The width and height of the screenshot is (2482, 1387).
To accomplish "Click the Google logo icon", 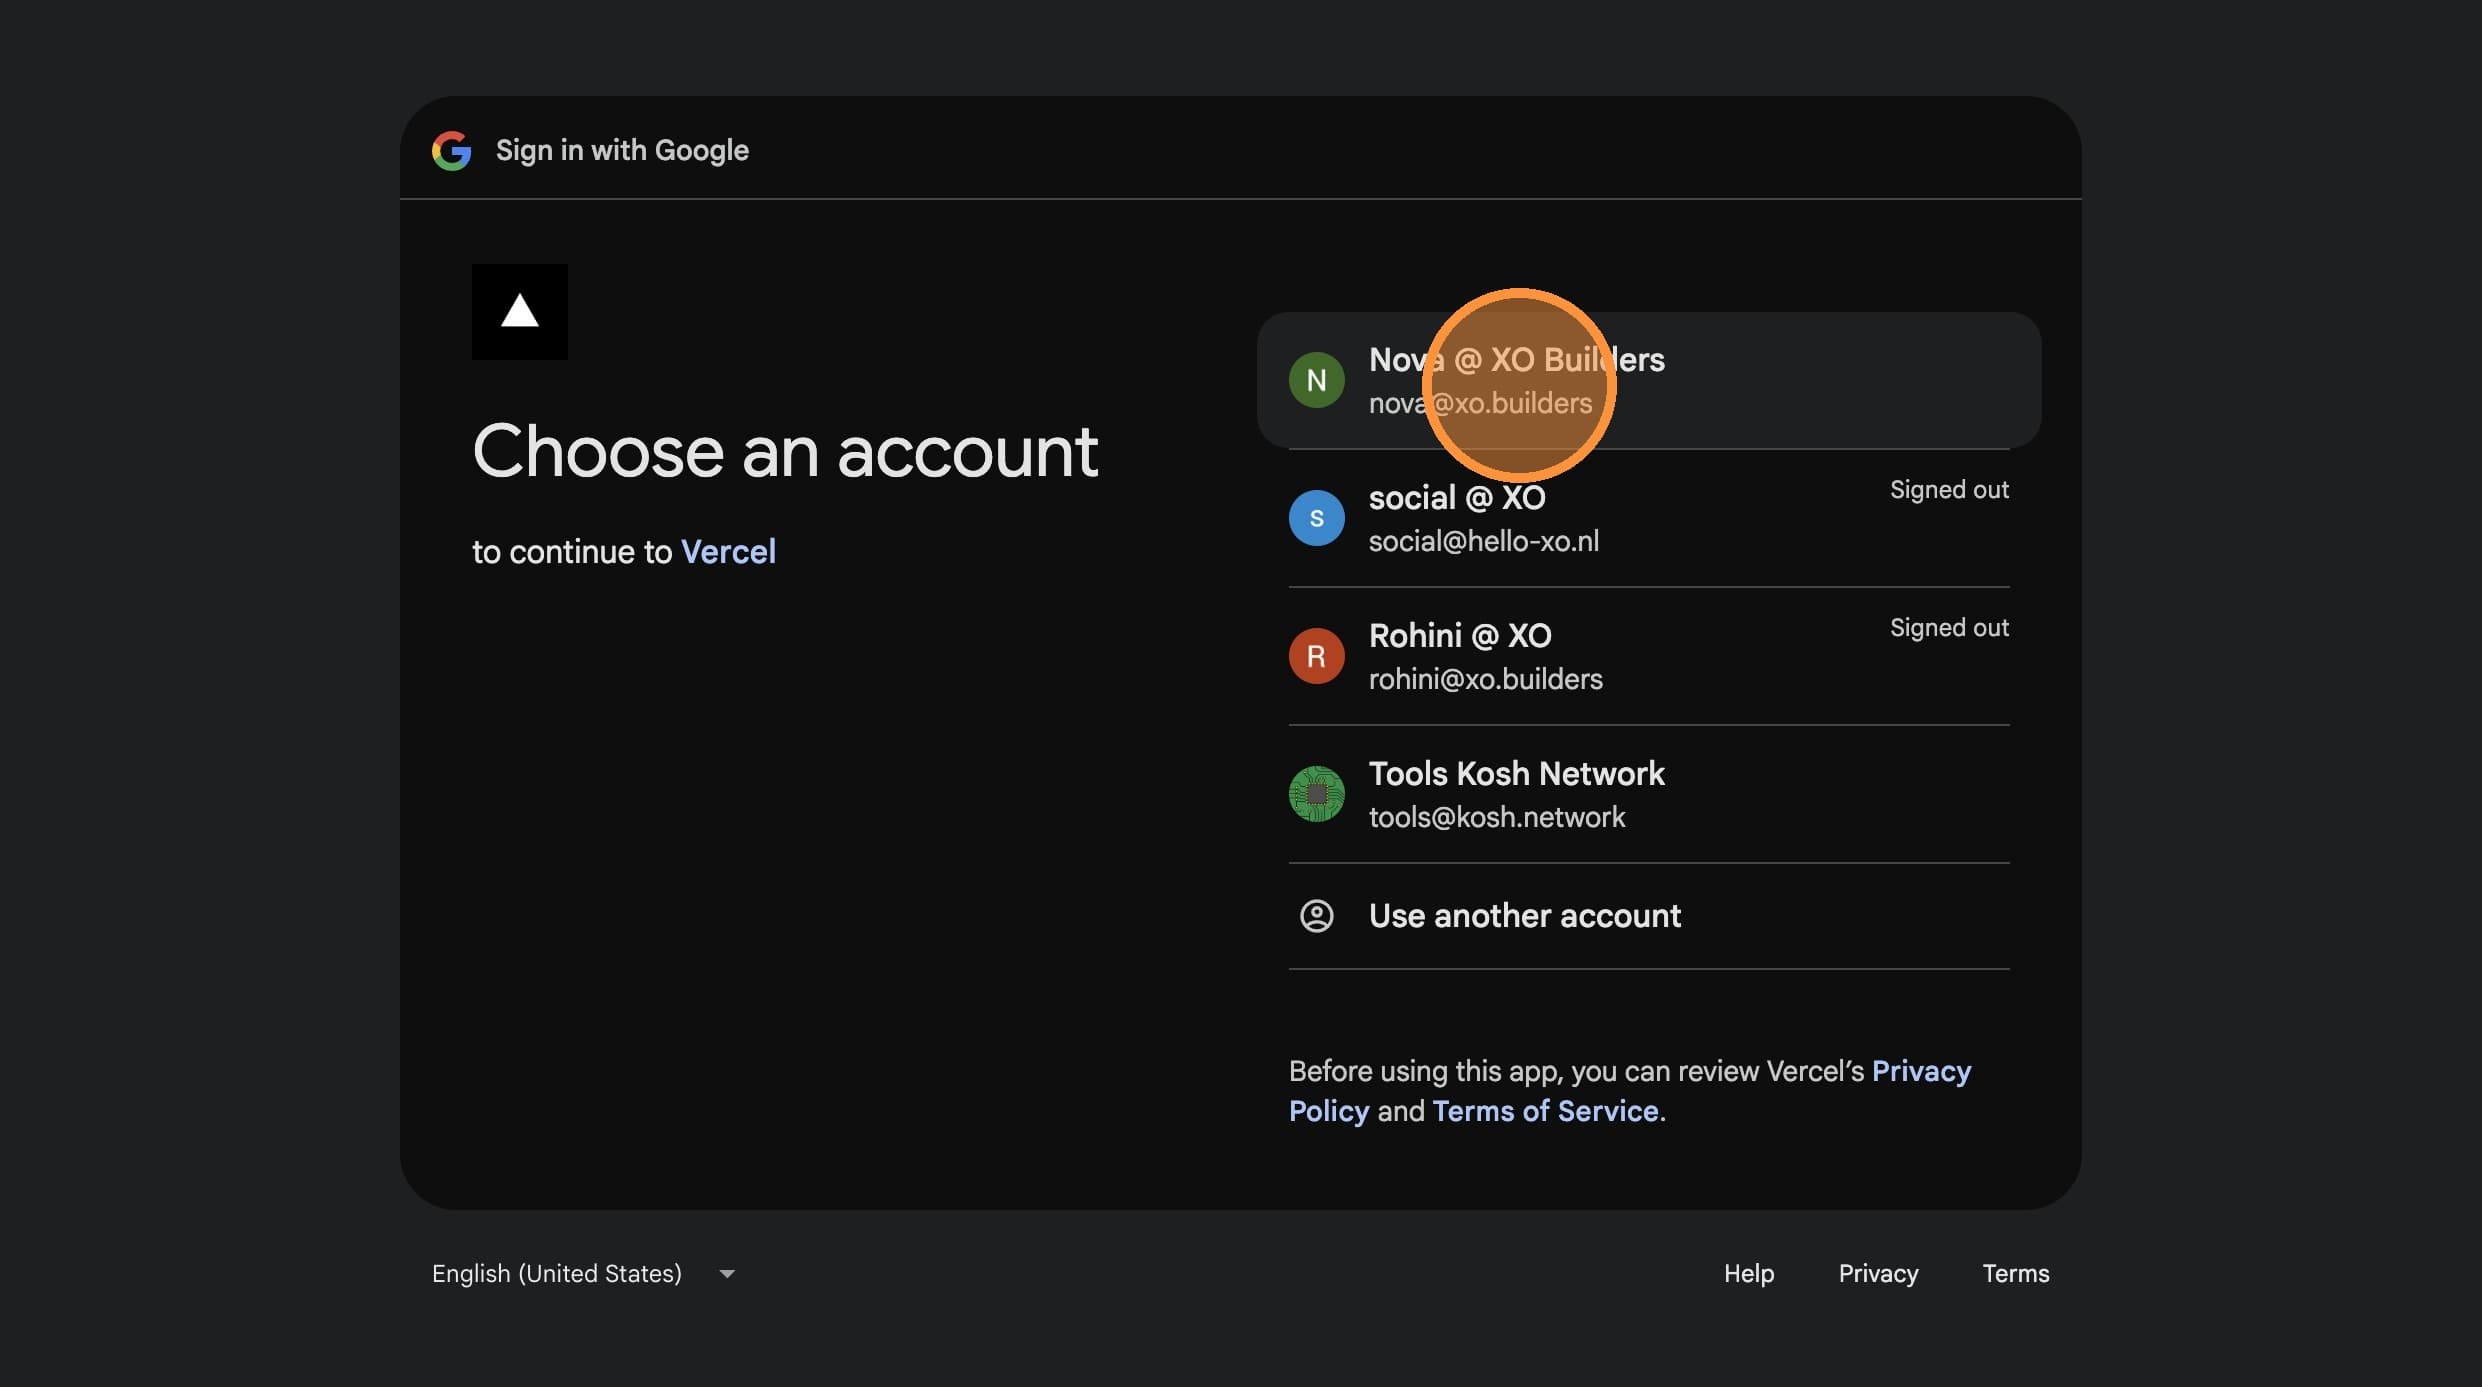I will pyautogui.click(x=451, y=151).
